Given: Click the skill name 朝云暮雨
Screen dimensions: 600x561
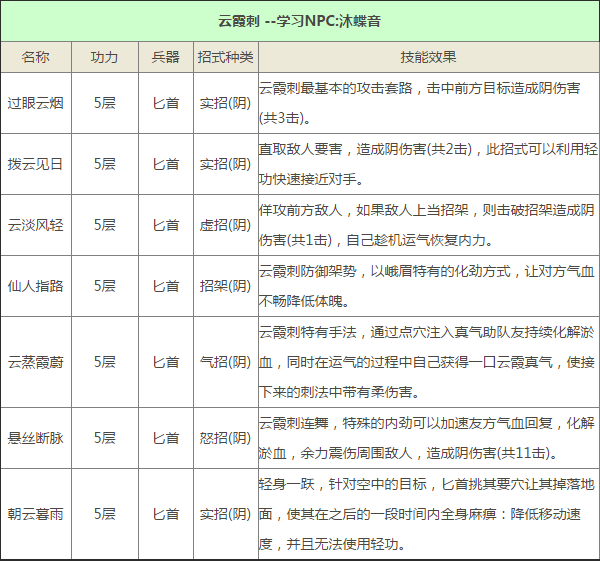Looking at the screenshot, I should (36, 514).
